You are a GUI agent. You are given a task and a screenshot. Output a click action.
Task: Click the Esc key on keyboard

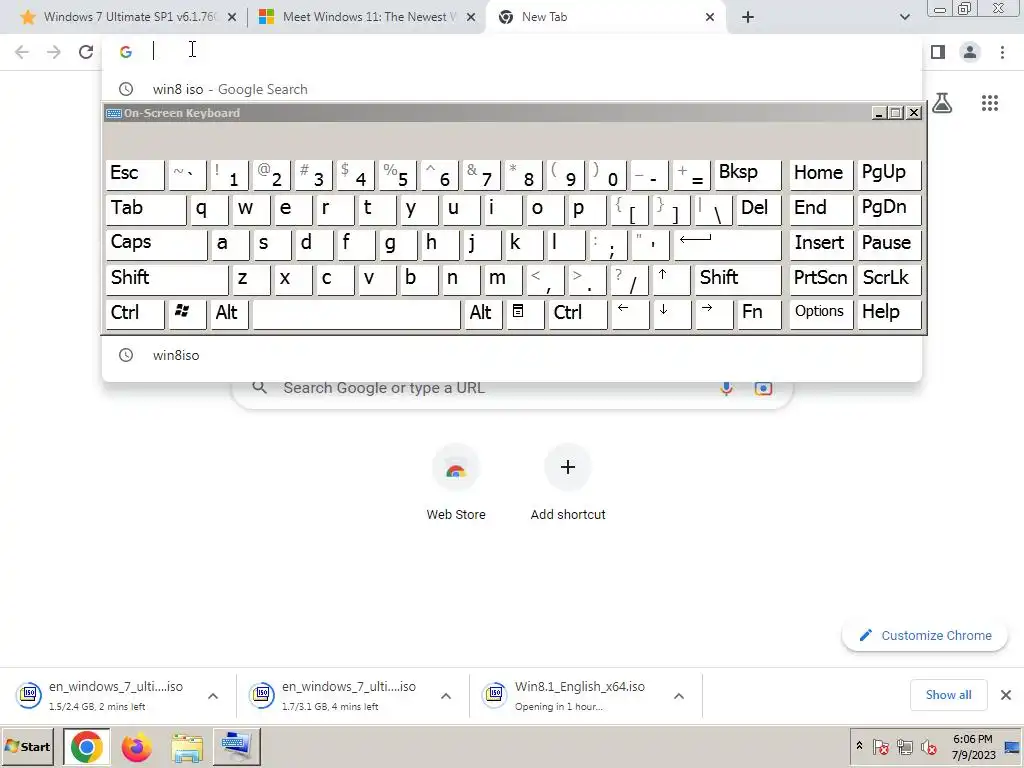click(135, 174)
